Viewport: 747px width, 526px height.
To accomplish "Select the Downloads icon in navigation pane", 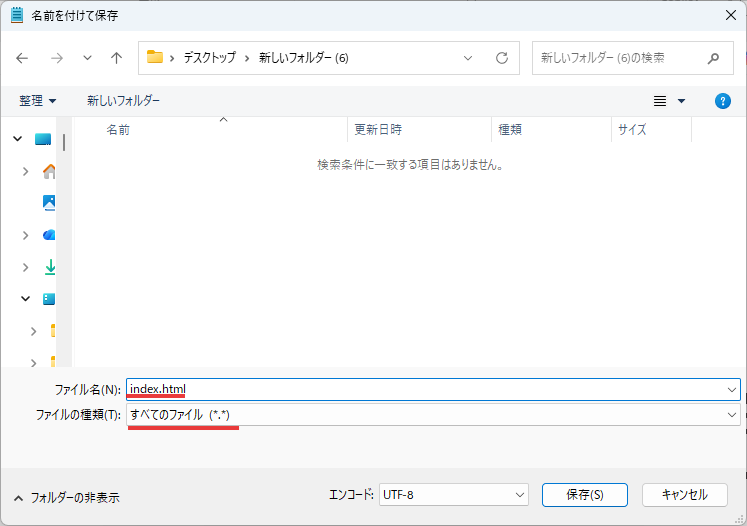I will click(x=49, y=267).
